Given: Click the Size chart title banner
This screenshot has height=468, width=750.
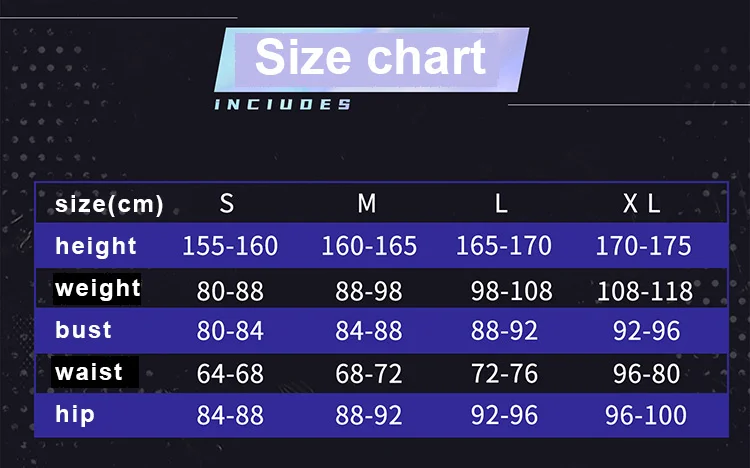Looking at the screenshot, I should [371, 59].
